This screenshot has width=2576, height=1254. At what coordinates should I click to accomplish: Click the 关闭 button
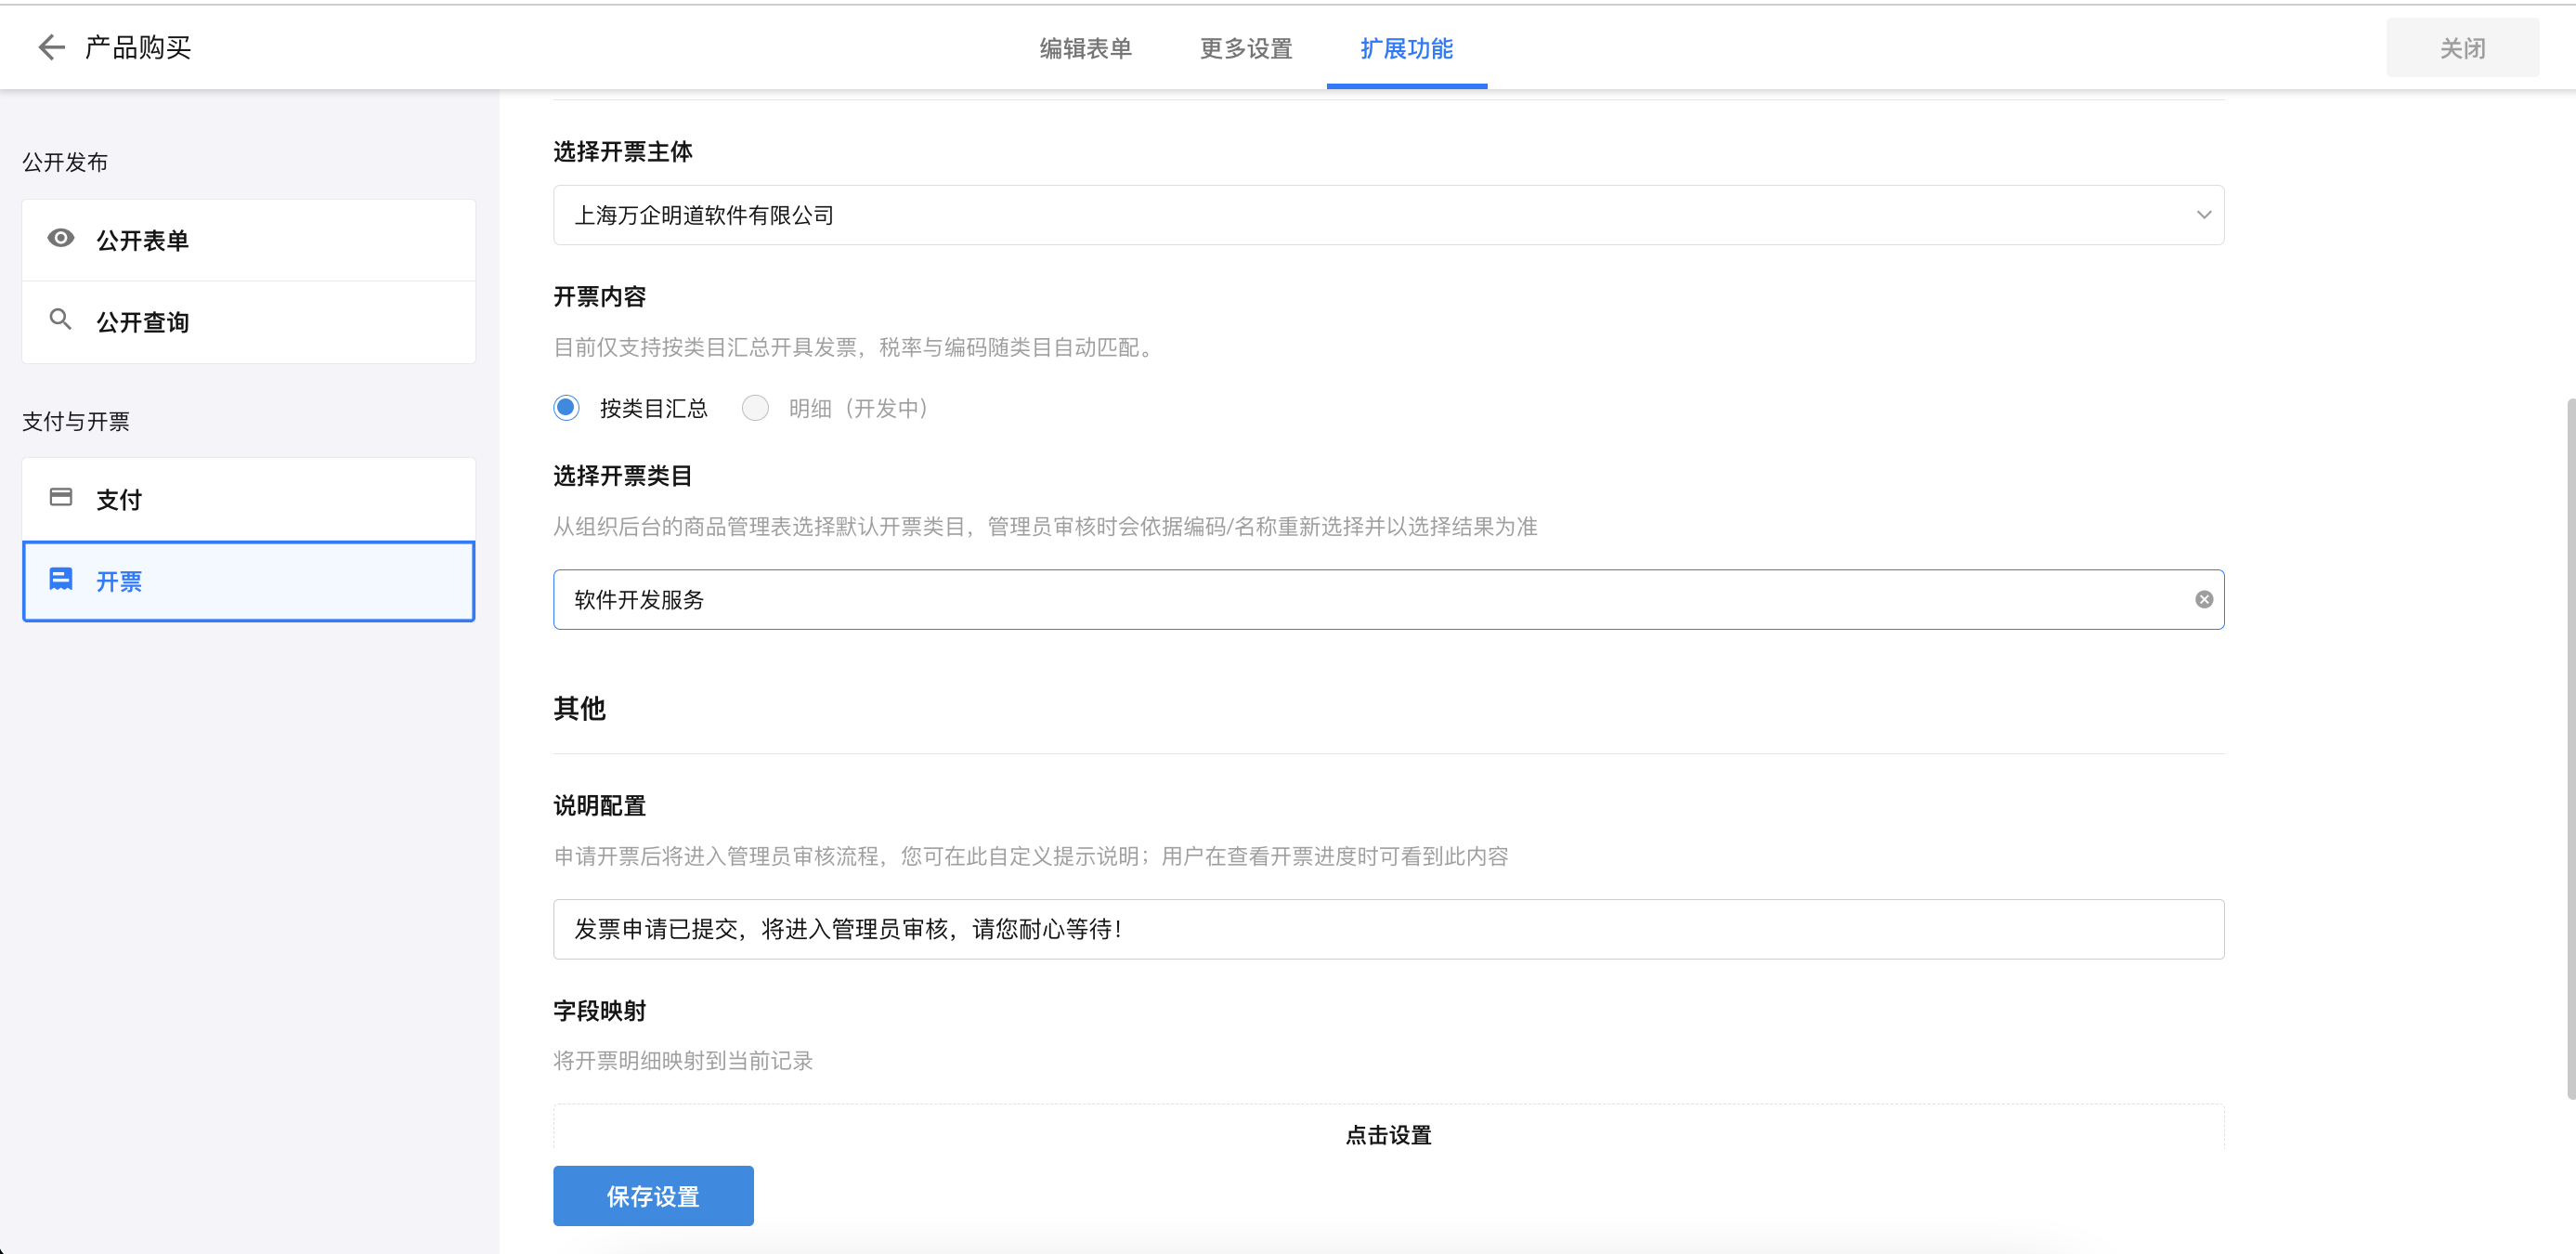tap(2461, 48)
